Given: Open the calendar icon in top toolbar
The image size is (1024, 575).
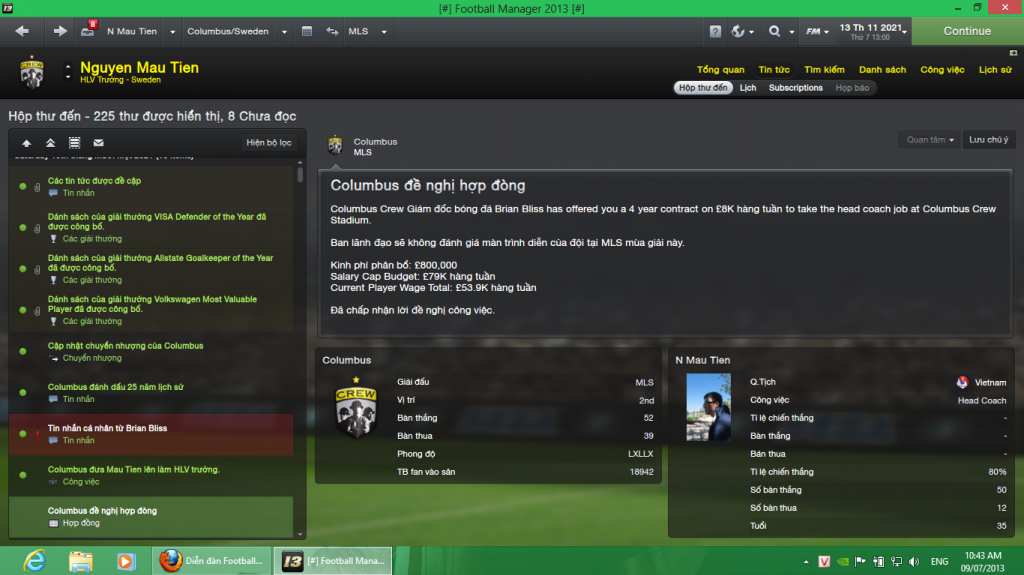Looking at the screenshot, I should (307, 31).
